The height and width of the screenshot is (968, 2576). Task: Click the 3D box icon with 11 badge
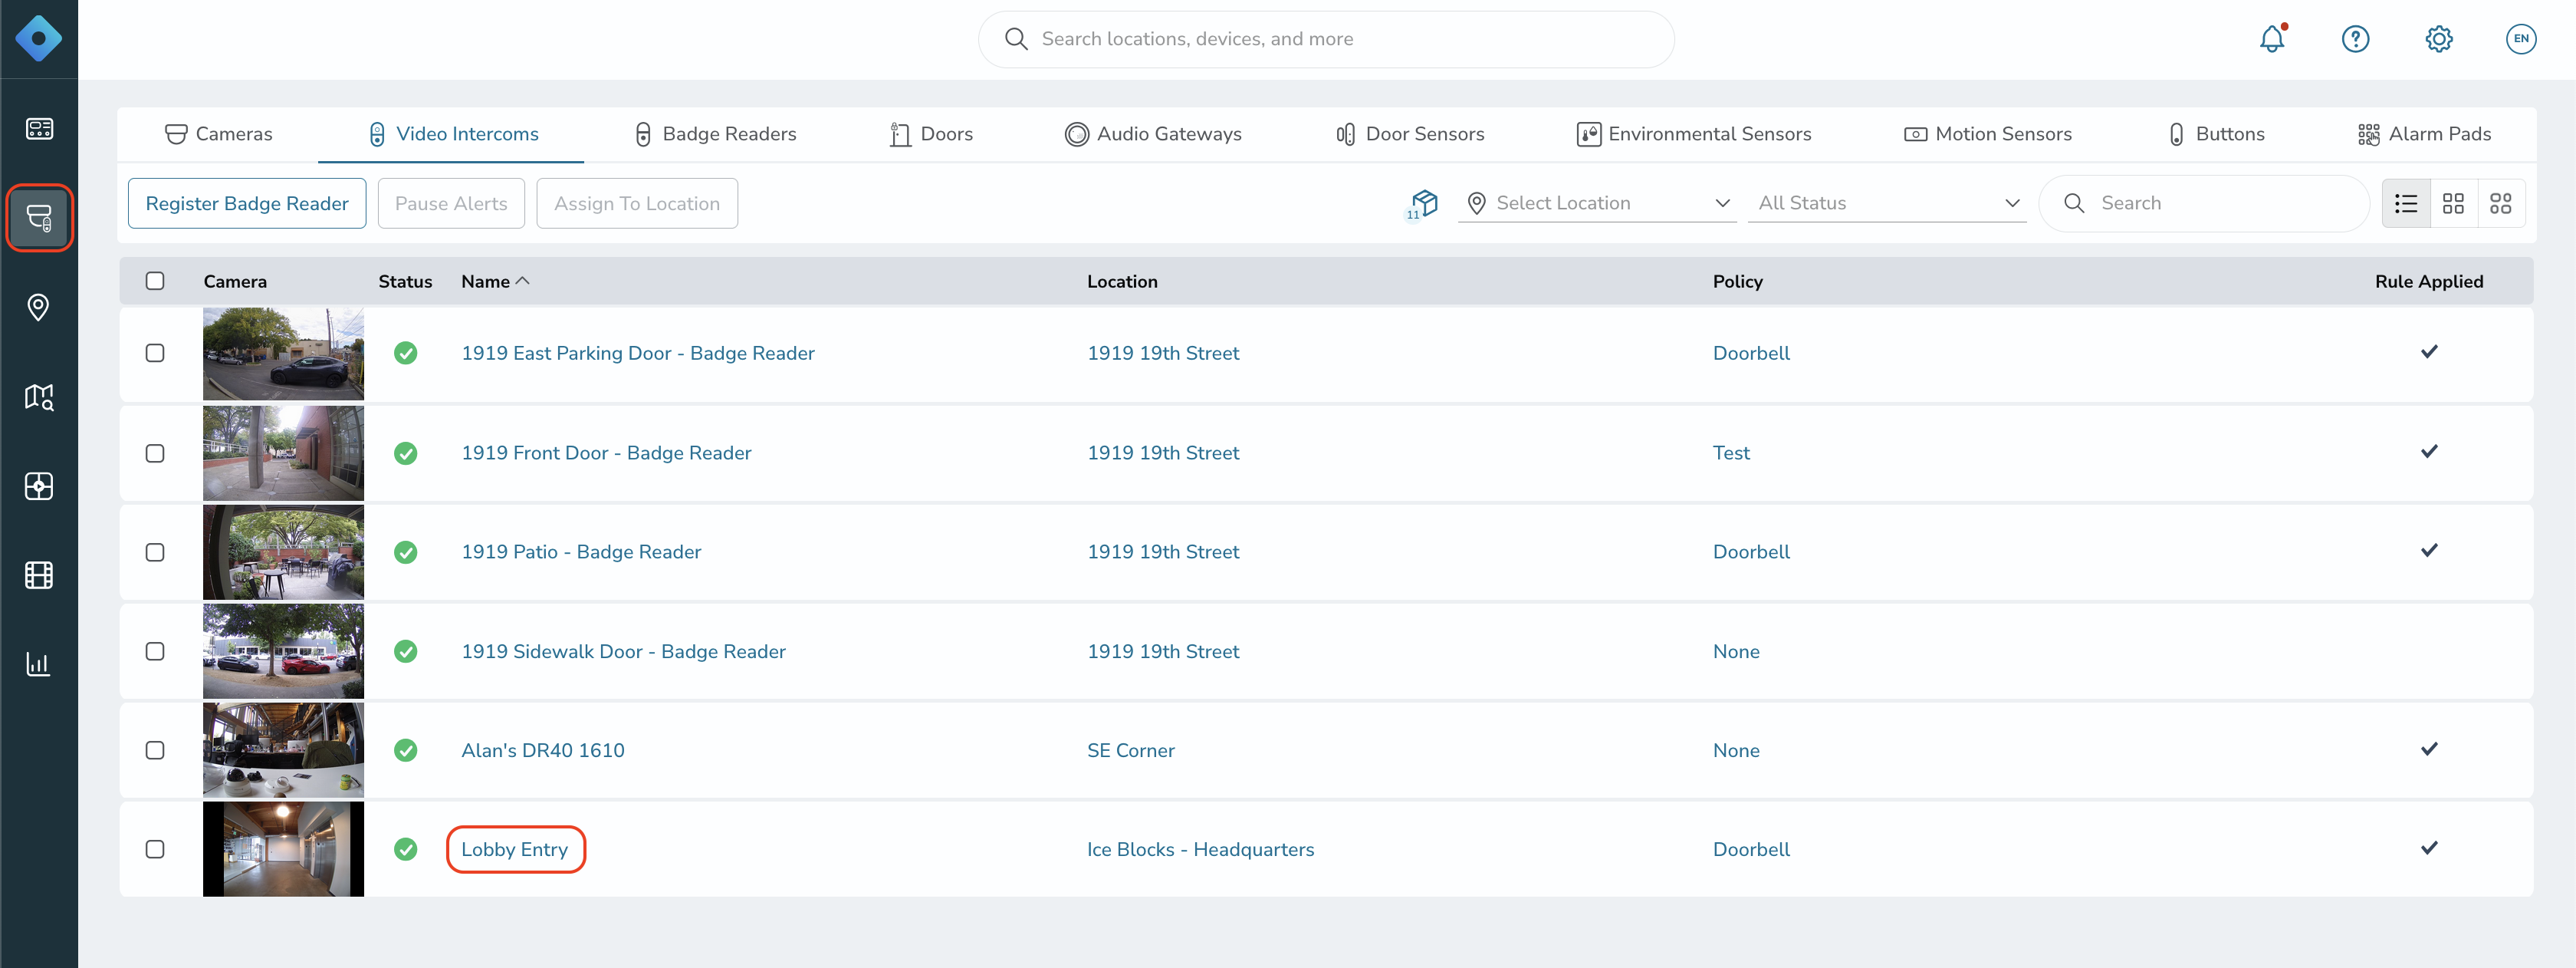coord(1422,204)
